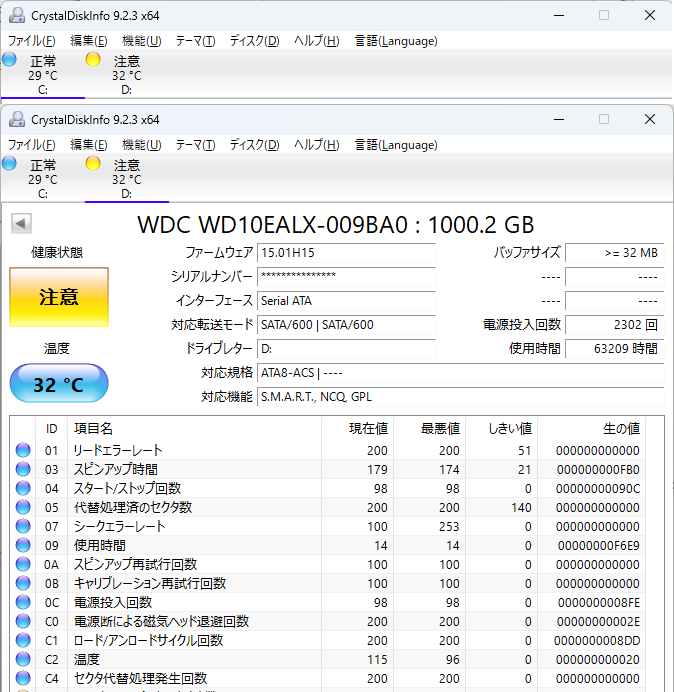Click the 項目名 column header
The height and width of the screenshot is (692, 674).
195,428
